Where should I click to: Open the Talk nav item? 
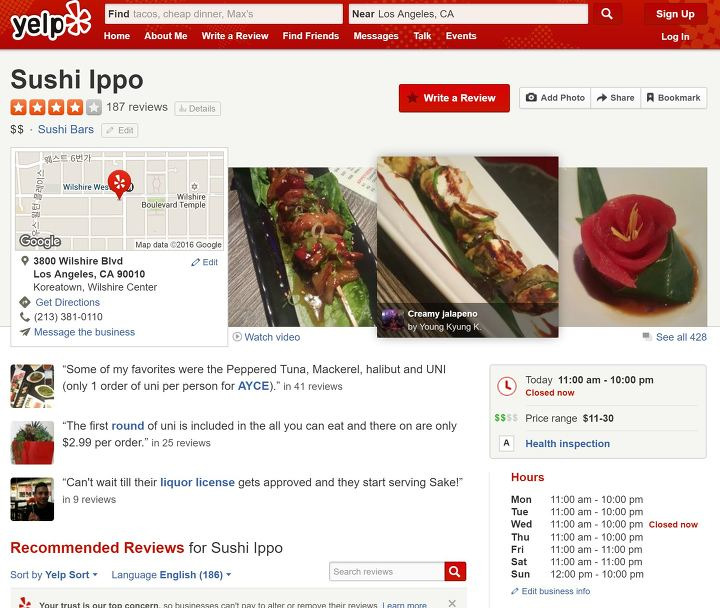[x=422, y=36]
